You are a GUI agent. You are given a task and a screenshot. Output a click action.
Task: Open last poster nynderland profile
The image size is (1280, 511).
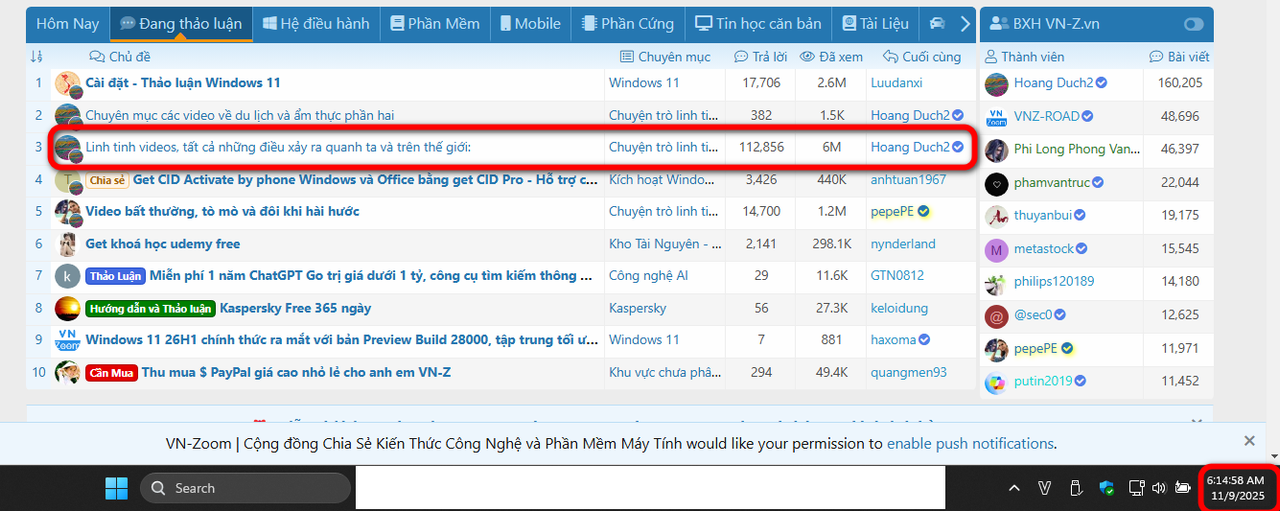coord(903,243)
